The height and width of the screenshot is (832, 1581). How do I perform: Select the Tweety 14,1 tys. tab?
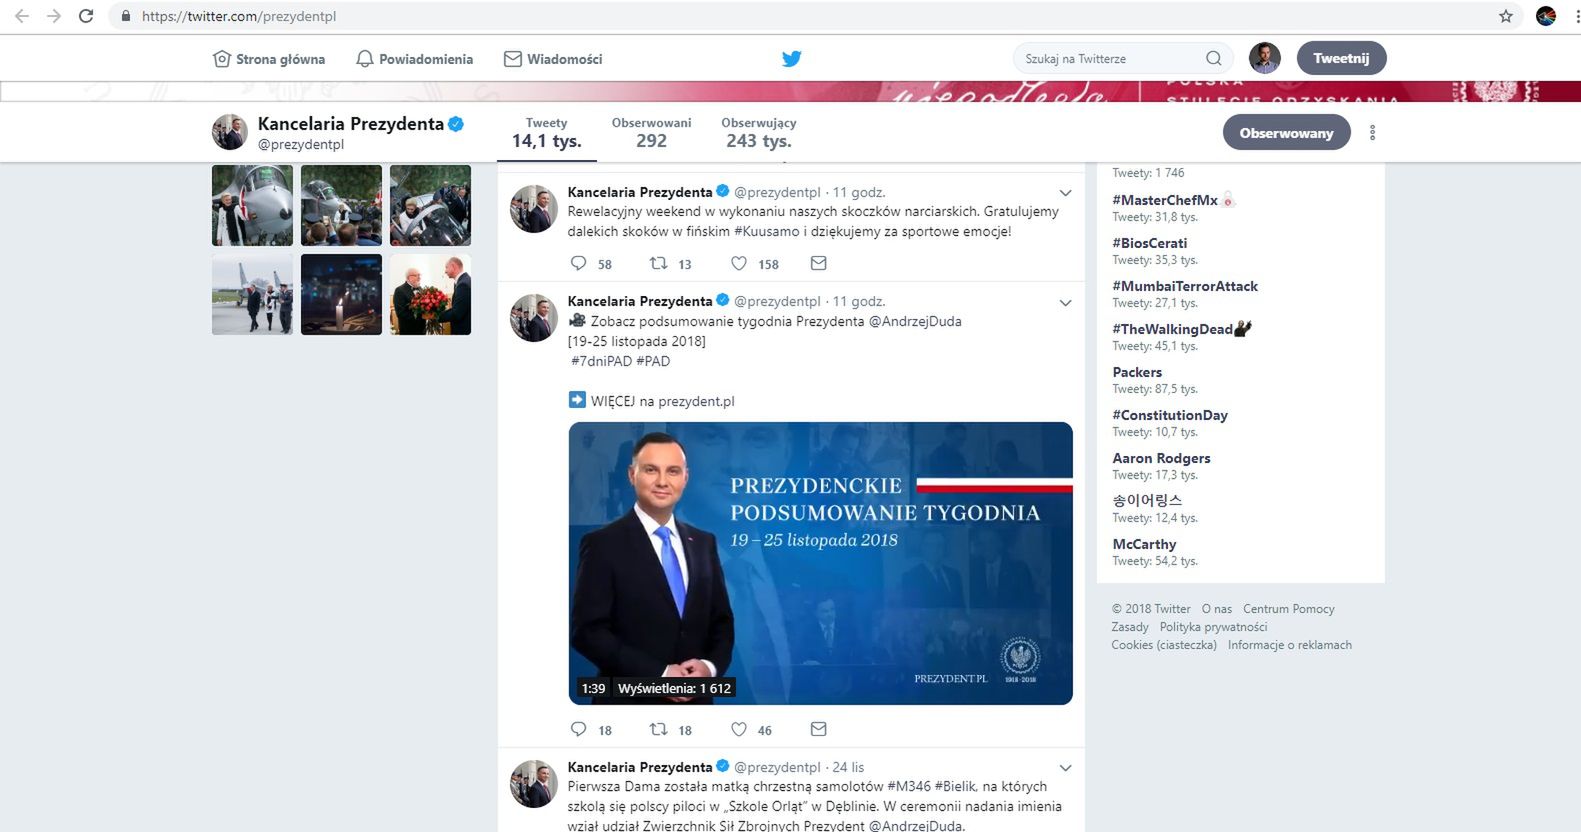(x=546, y=132)
